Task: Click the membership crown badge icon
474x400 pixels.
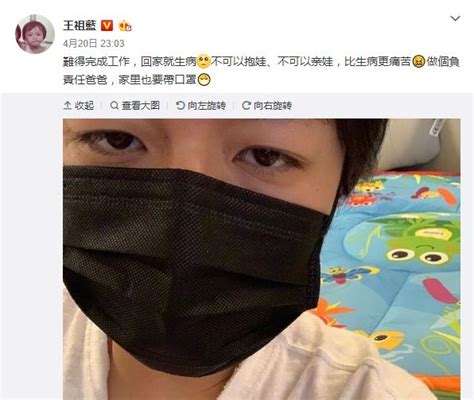Action: pyautogui.click(x=125, y=26)
